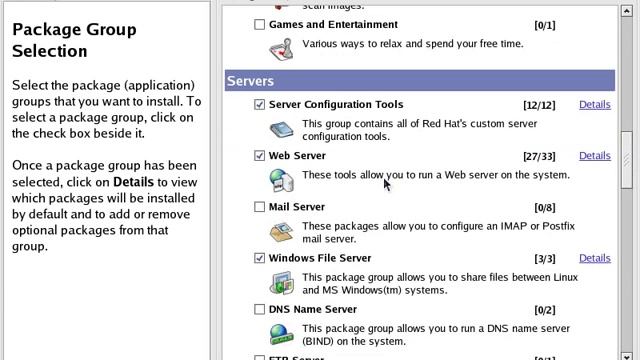Click 'Various ways to relax' description
The height and width of the screenshot is (360, 640).
pos(413,44)
